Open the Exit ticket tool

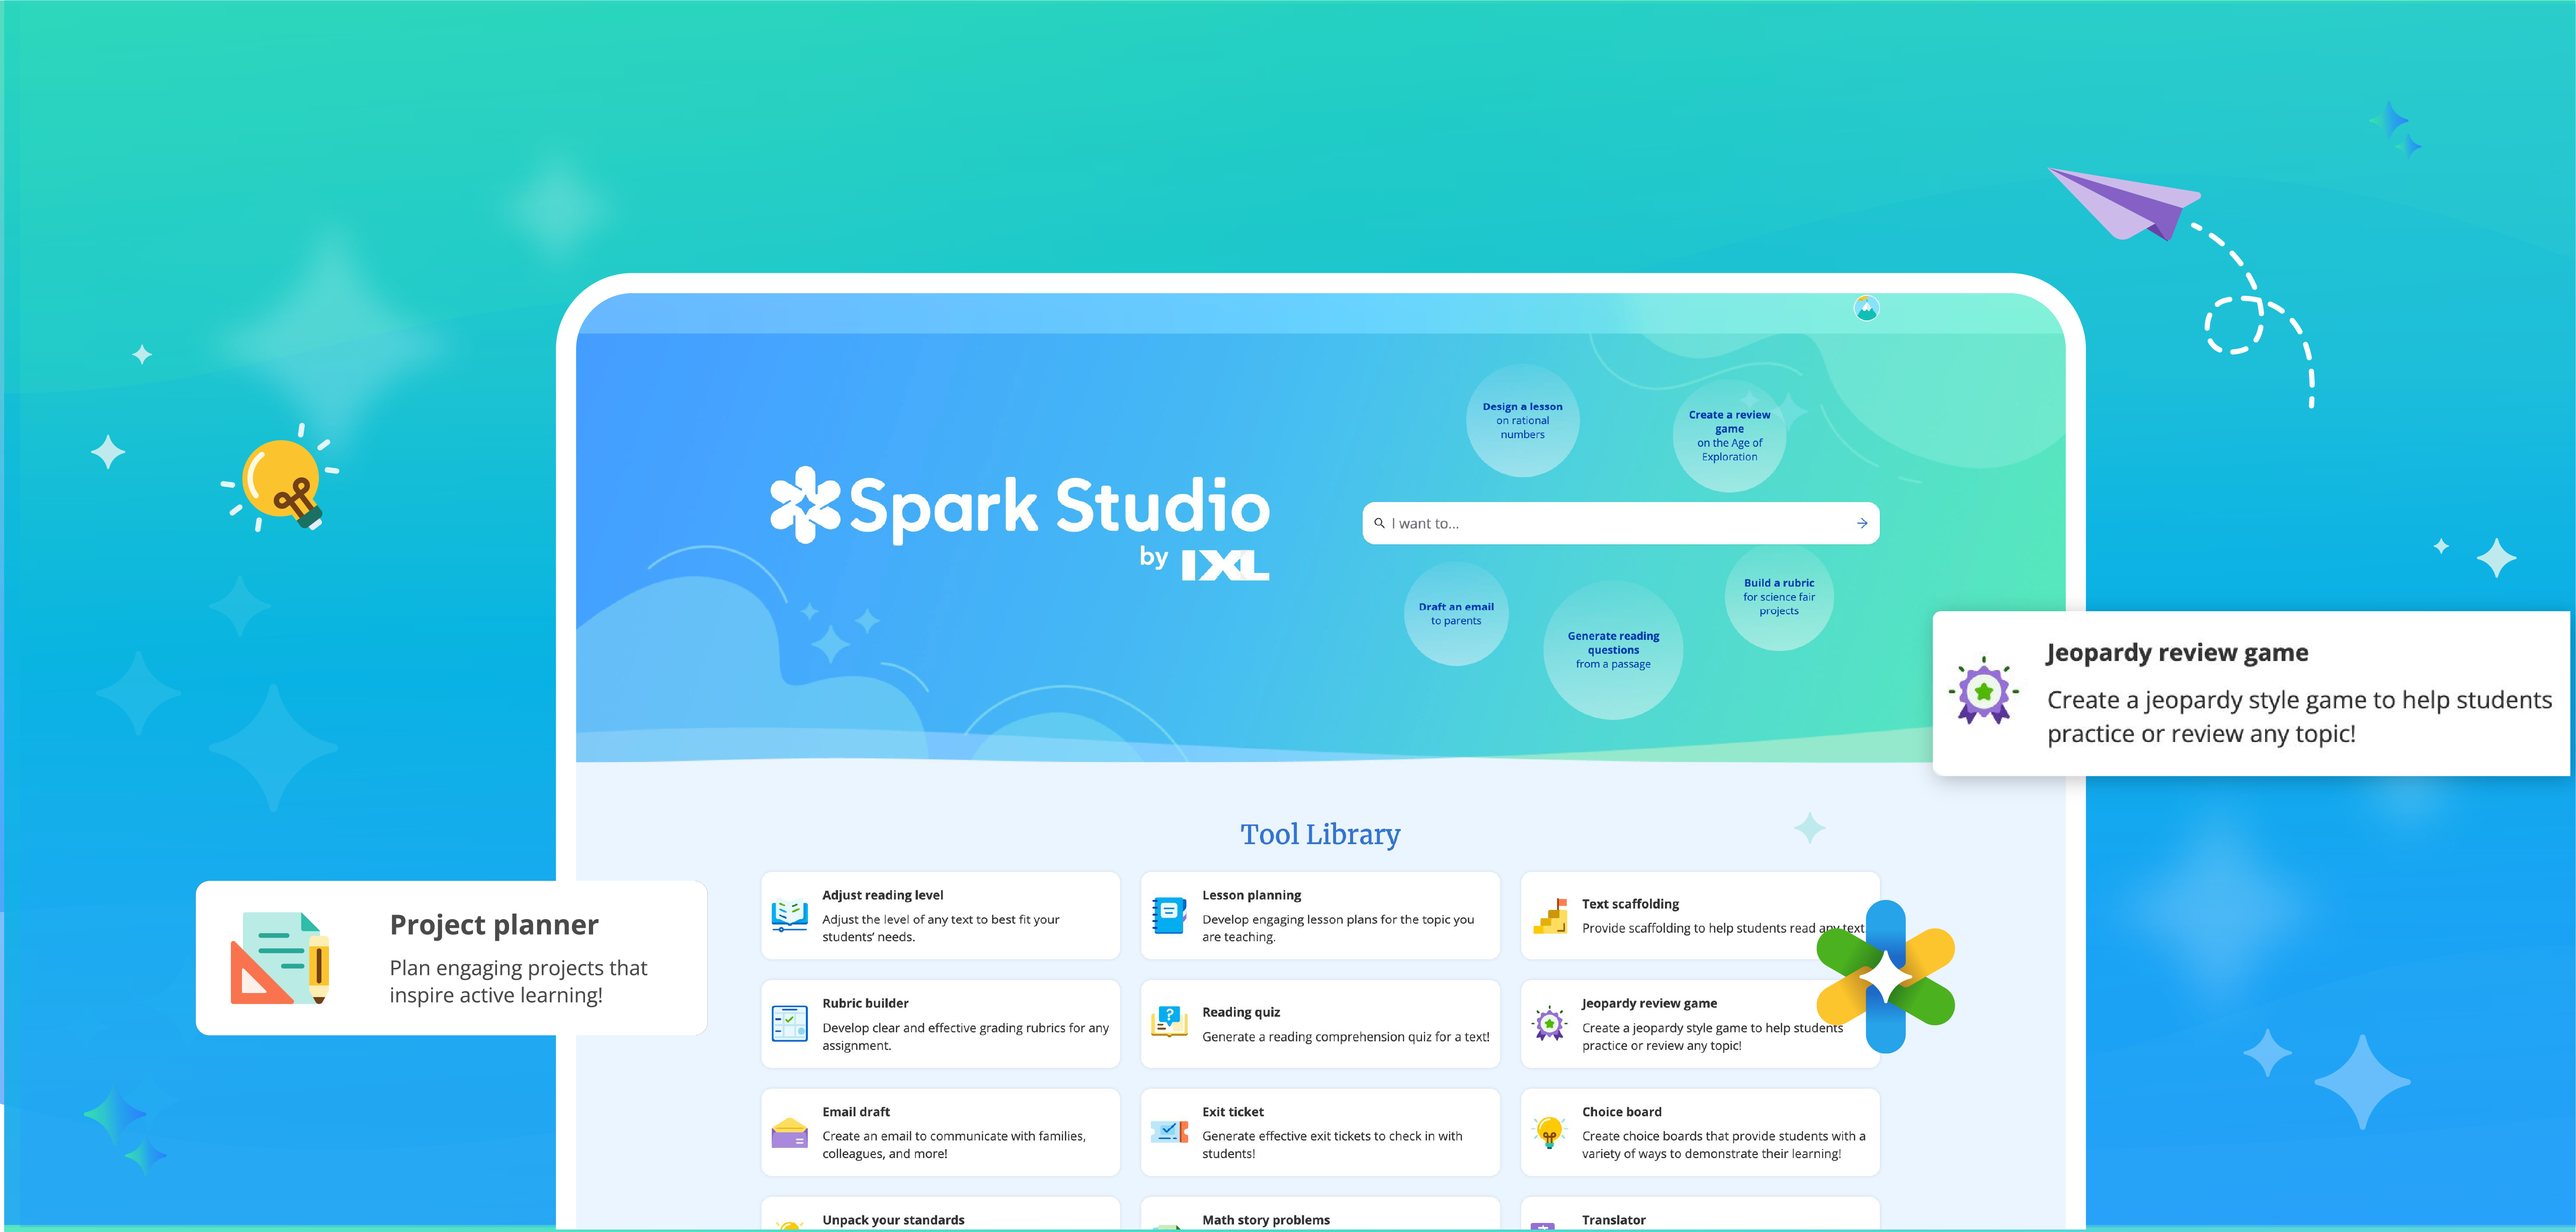1320,1132
